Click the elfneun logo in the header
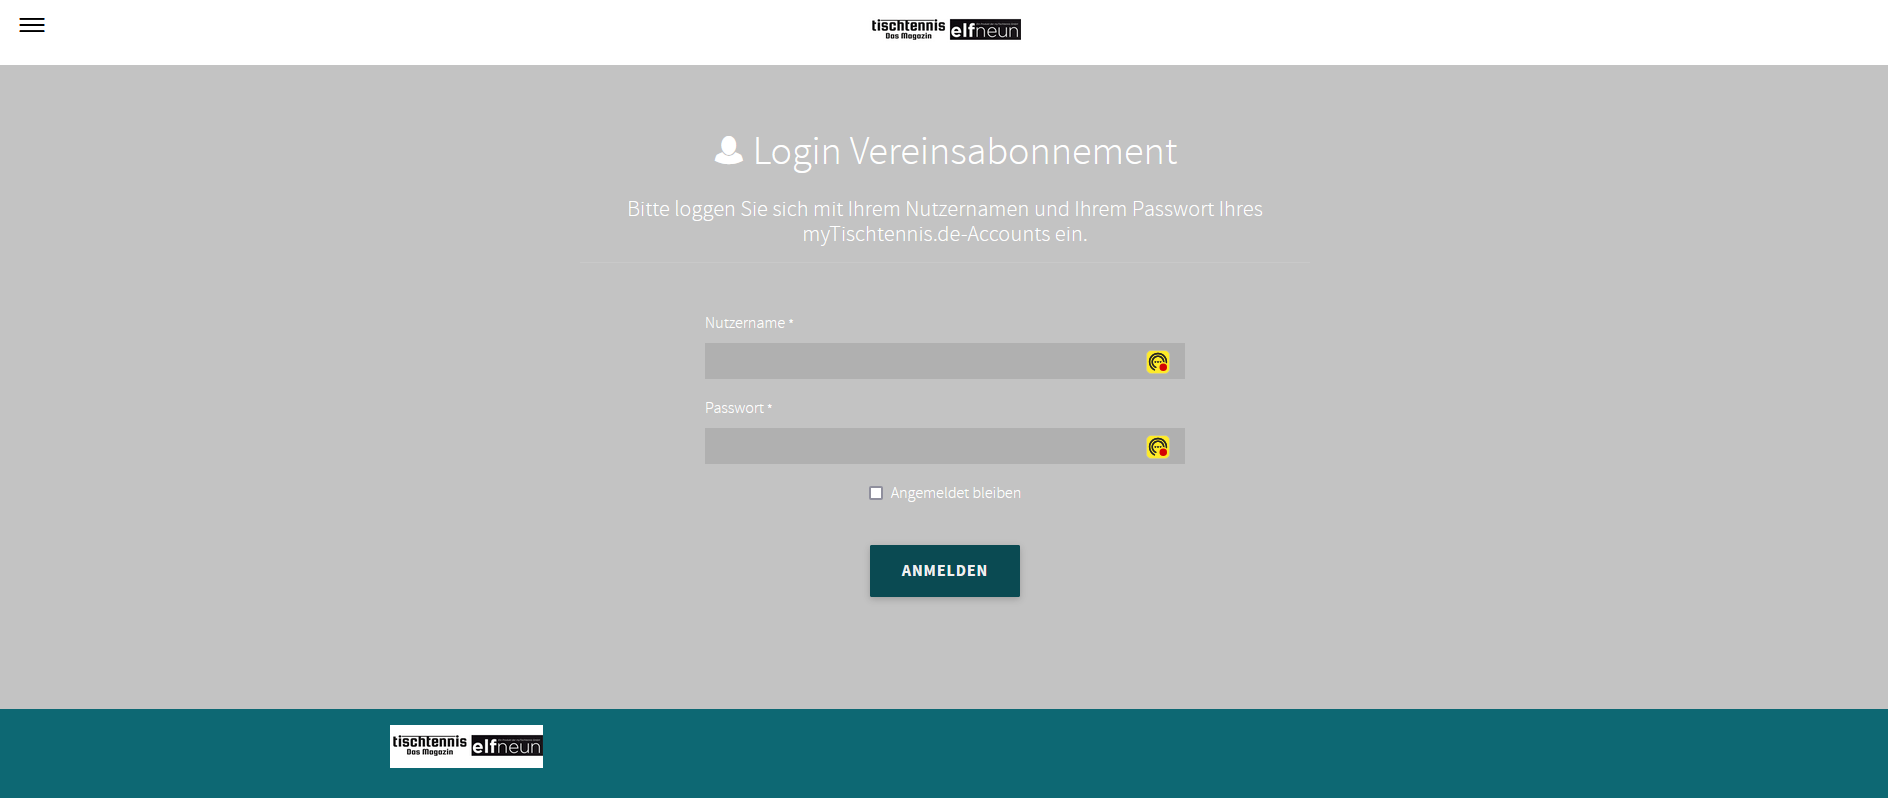Viewport: 1888px width, 798px height. [985, 30]
